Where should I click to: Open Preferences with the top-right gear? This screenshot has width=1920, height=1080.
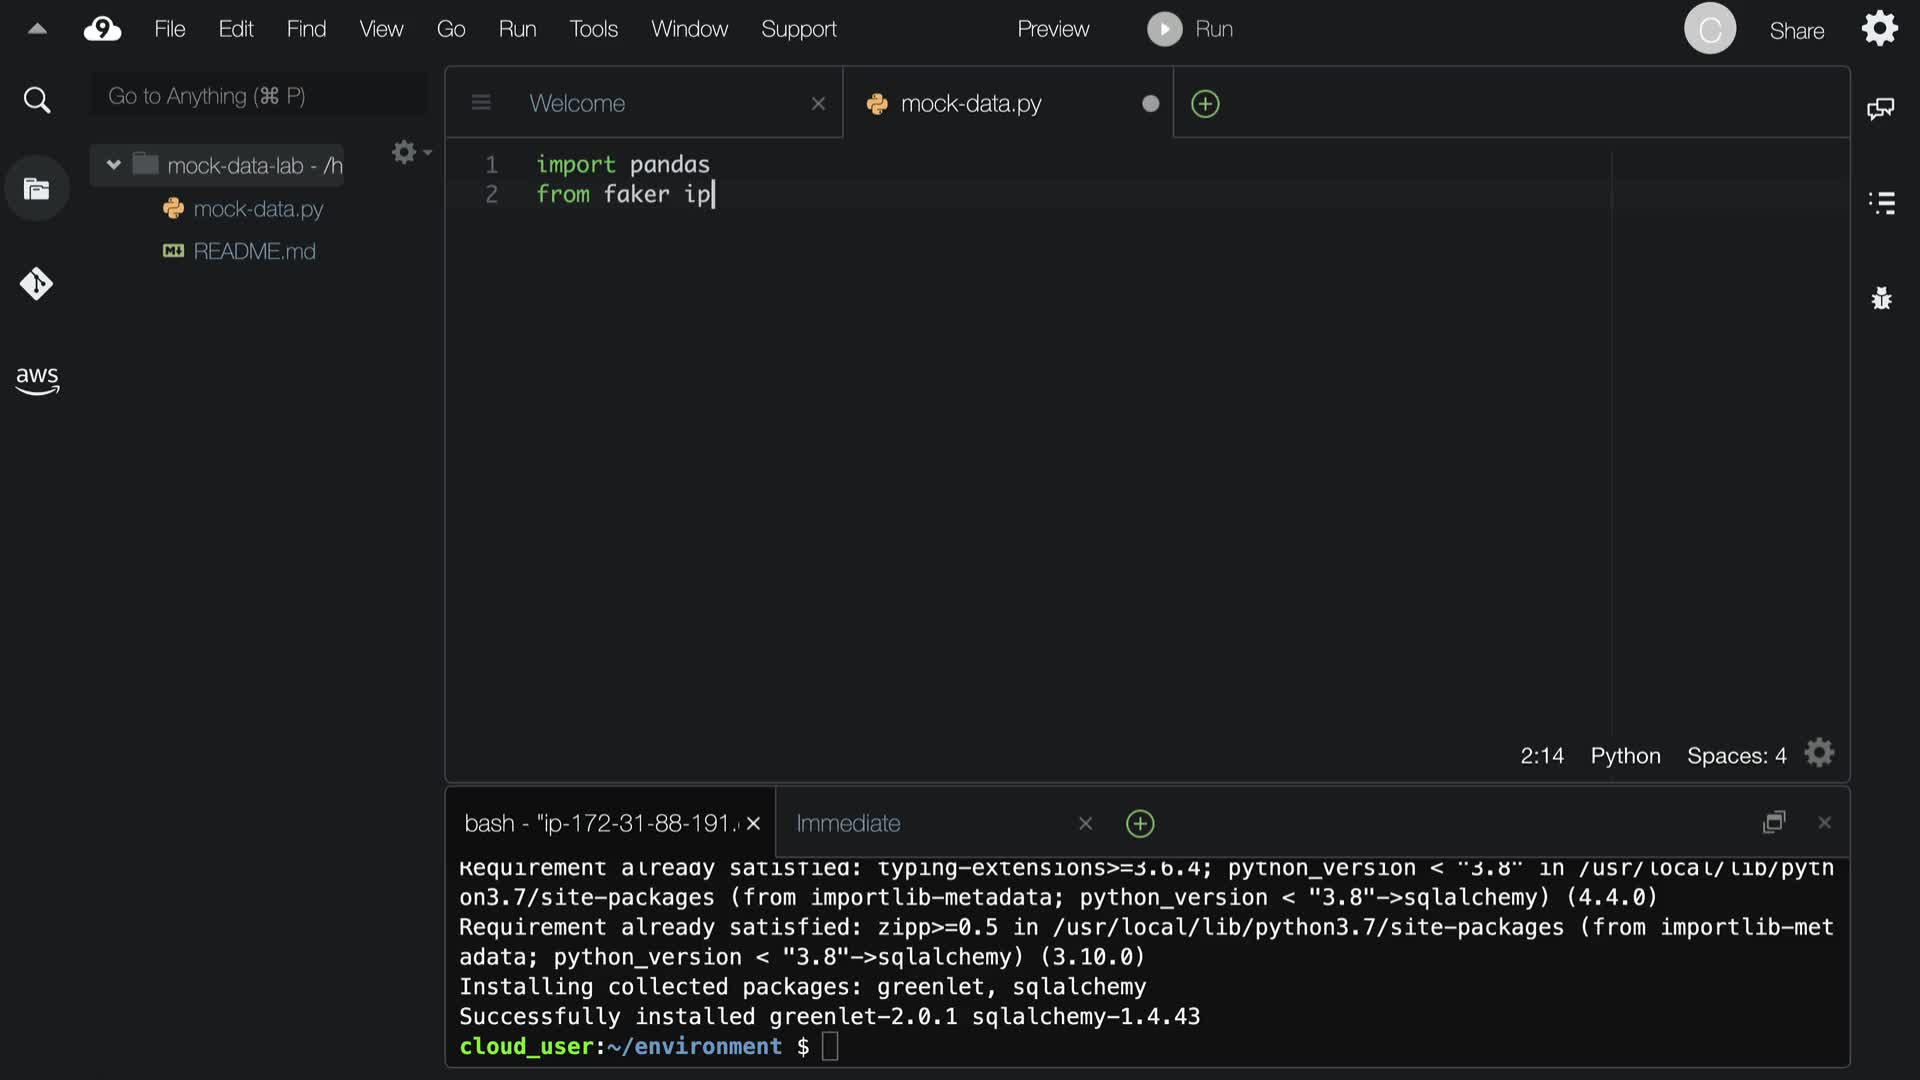[1879, 29]
